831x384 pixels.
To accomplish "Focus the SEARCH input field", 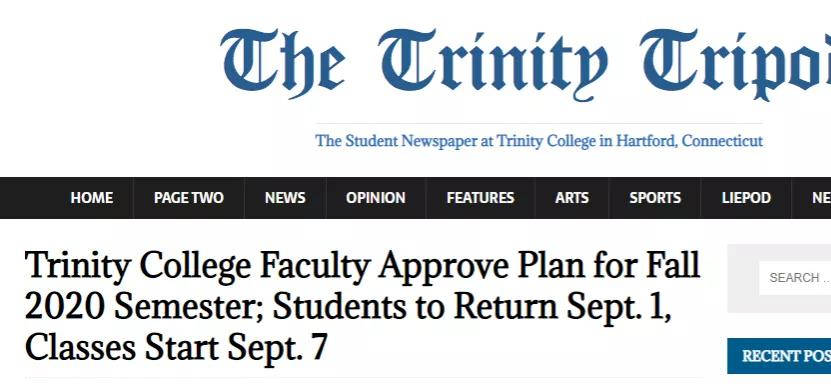I will coord(795,278).
